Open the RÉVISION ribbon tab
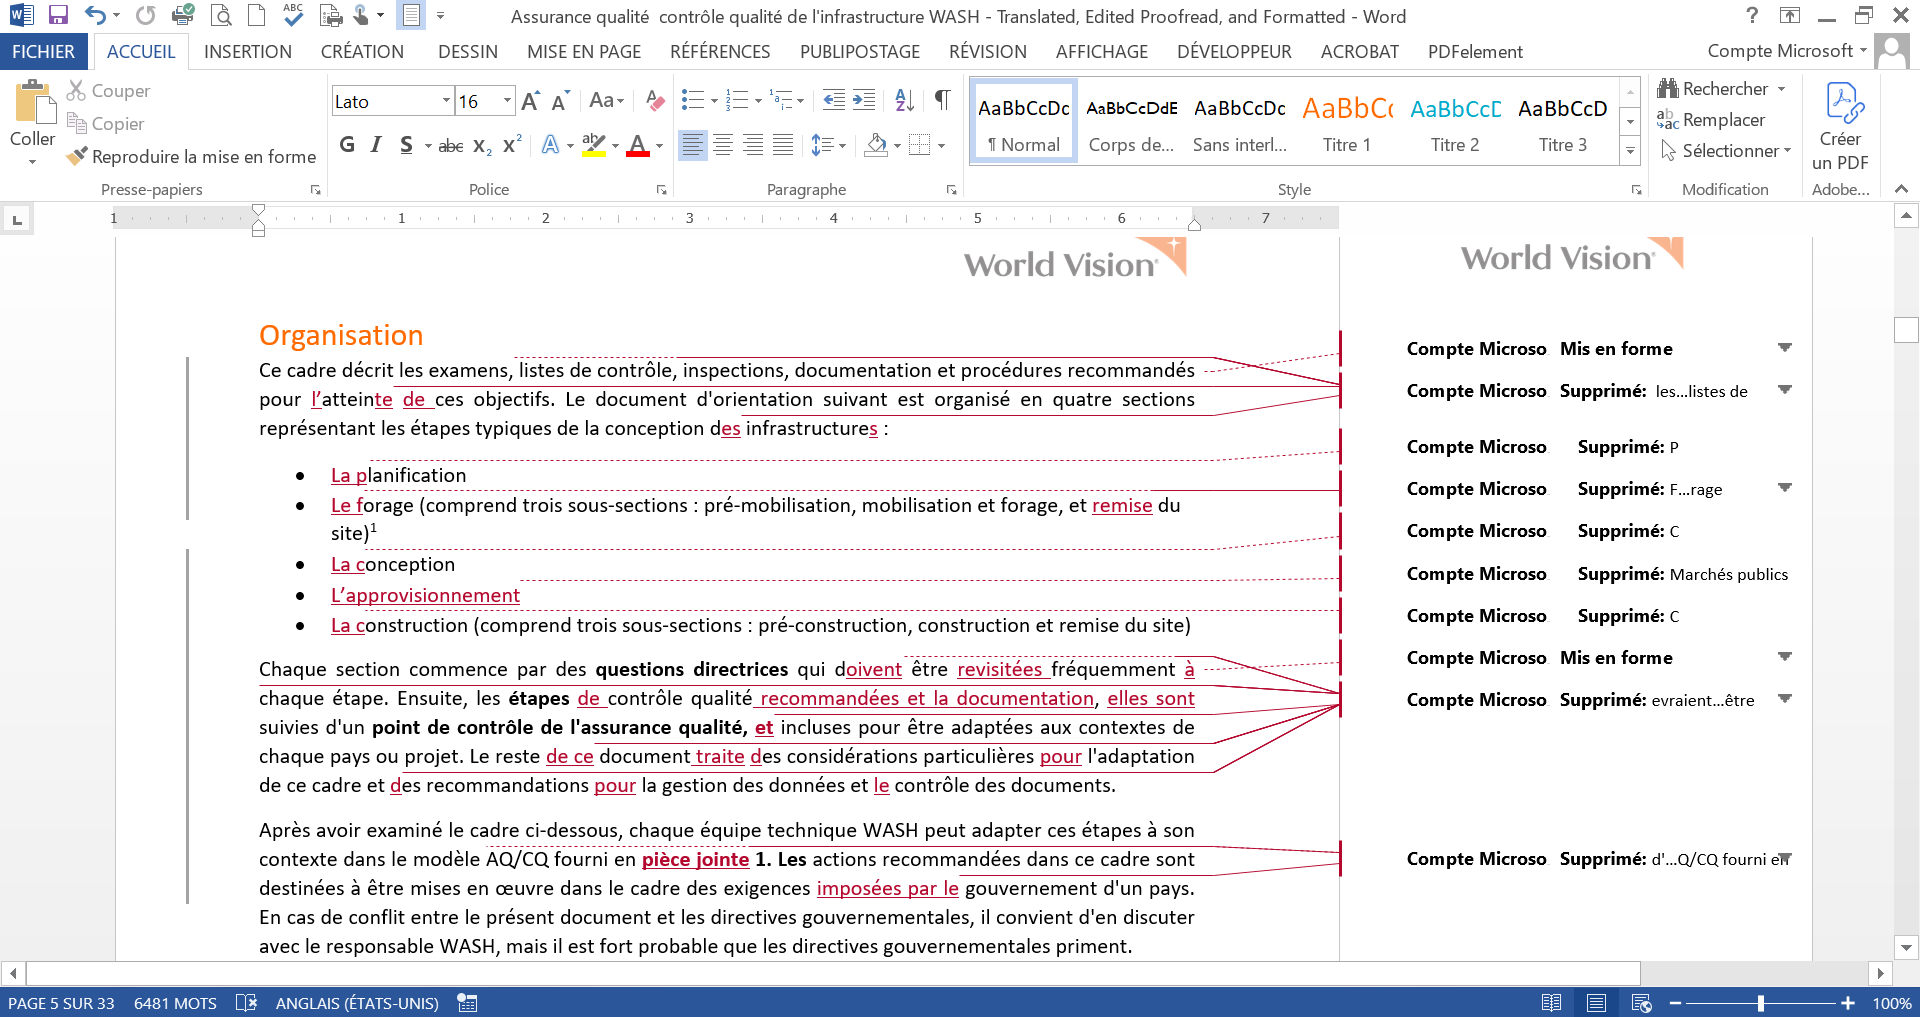This screenshot has height=1017, width=1920. click(987, 51)
